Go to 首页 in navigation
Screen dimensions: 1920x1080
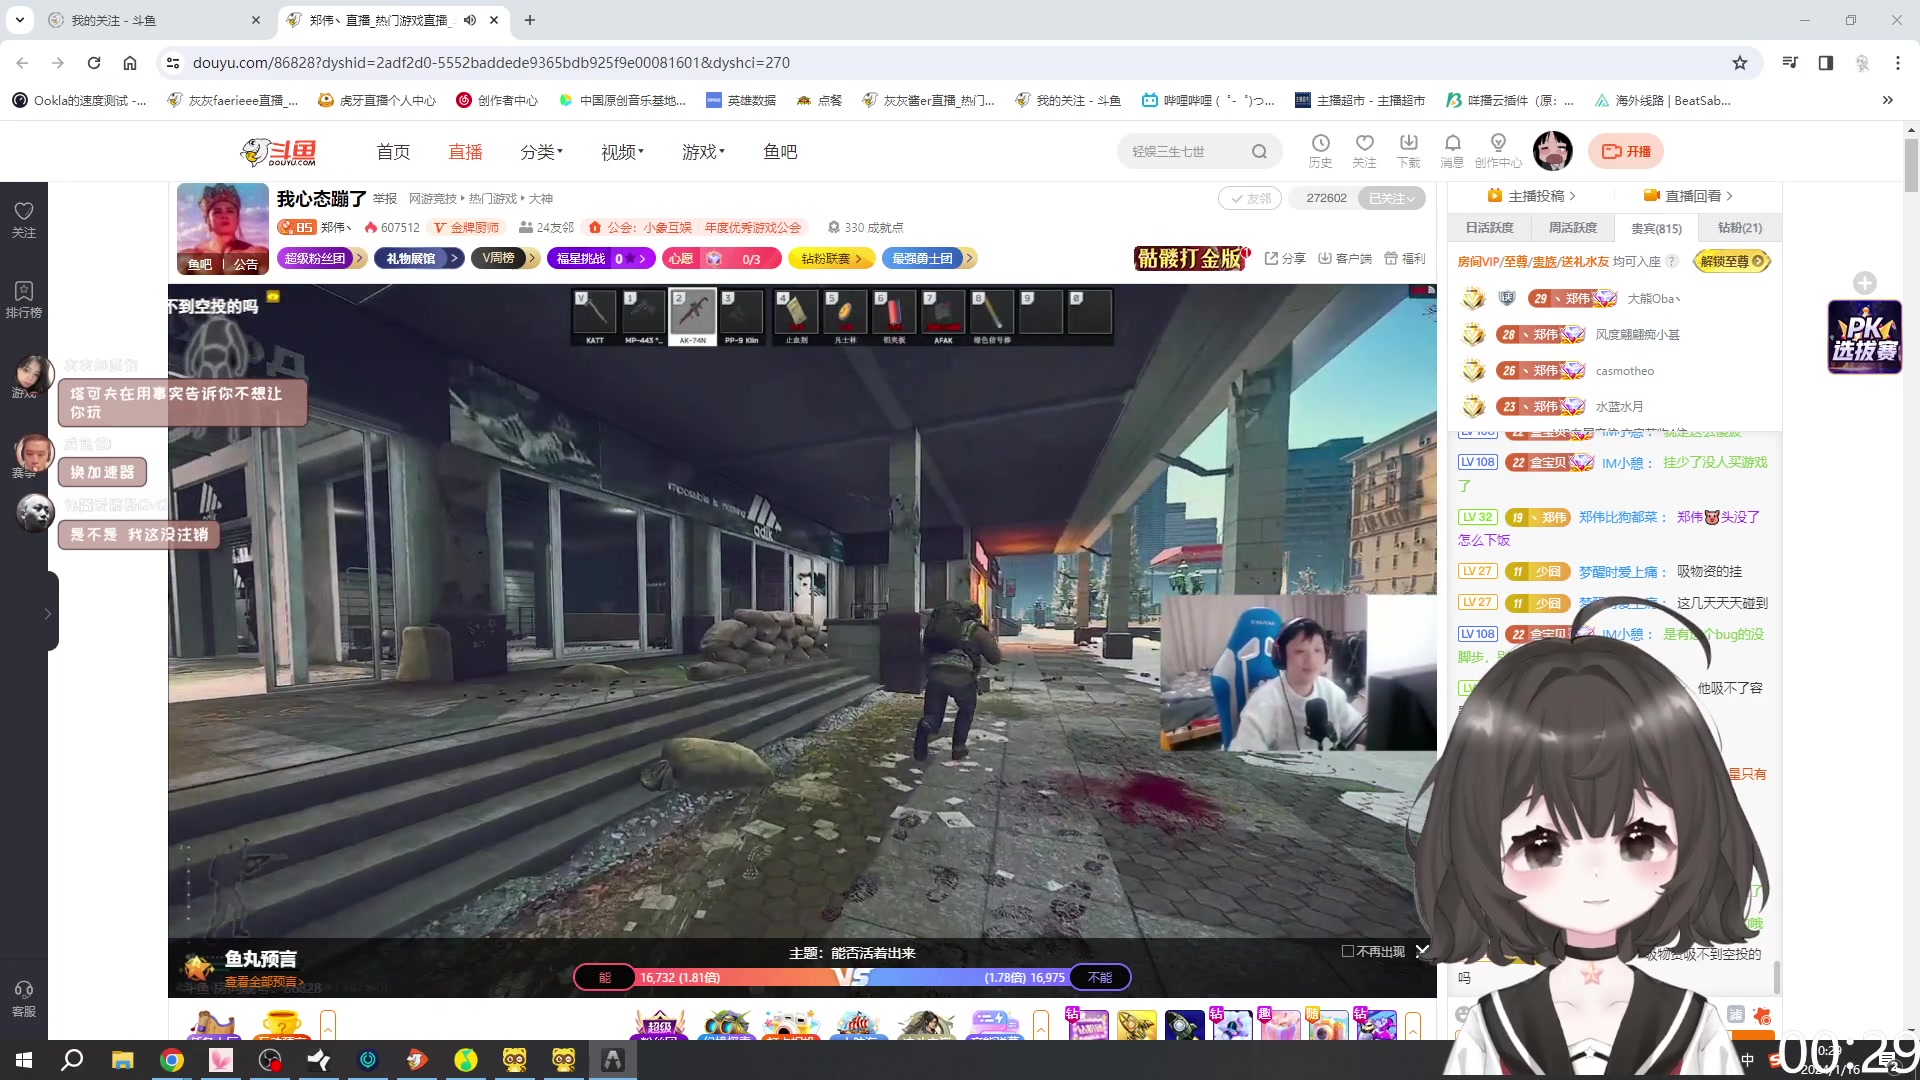(393, 152)
